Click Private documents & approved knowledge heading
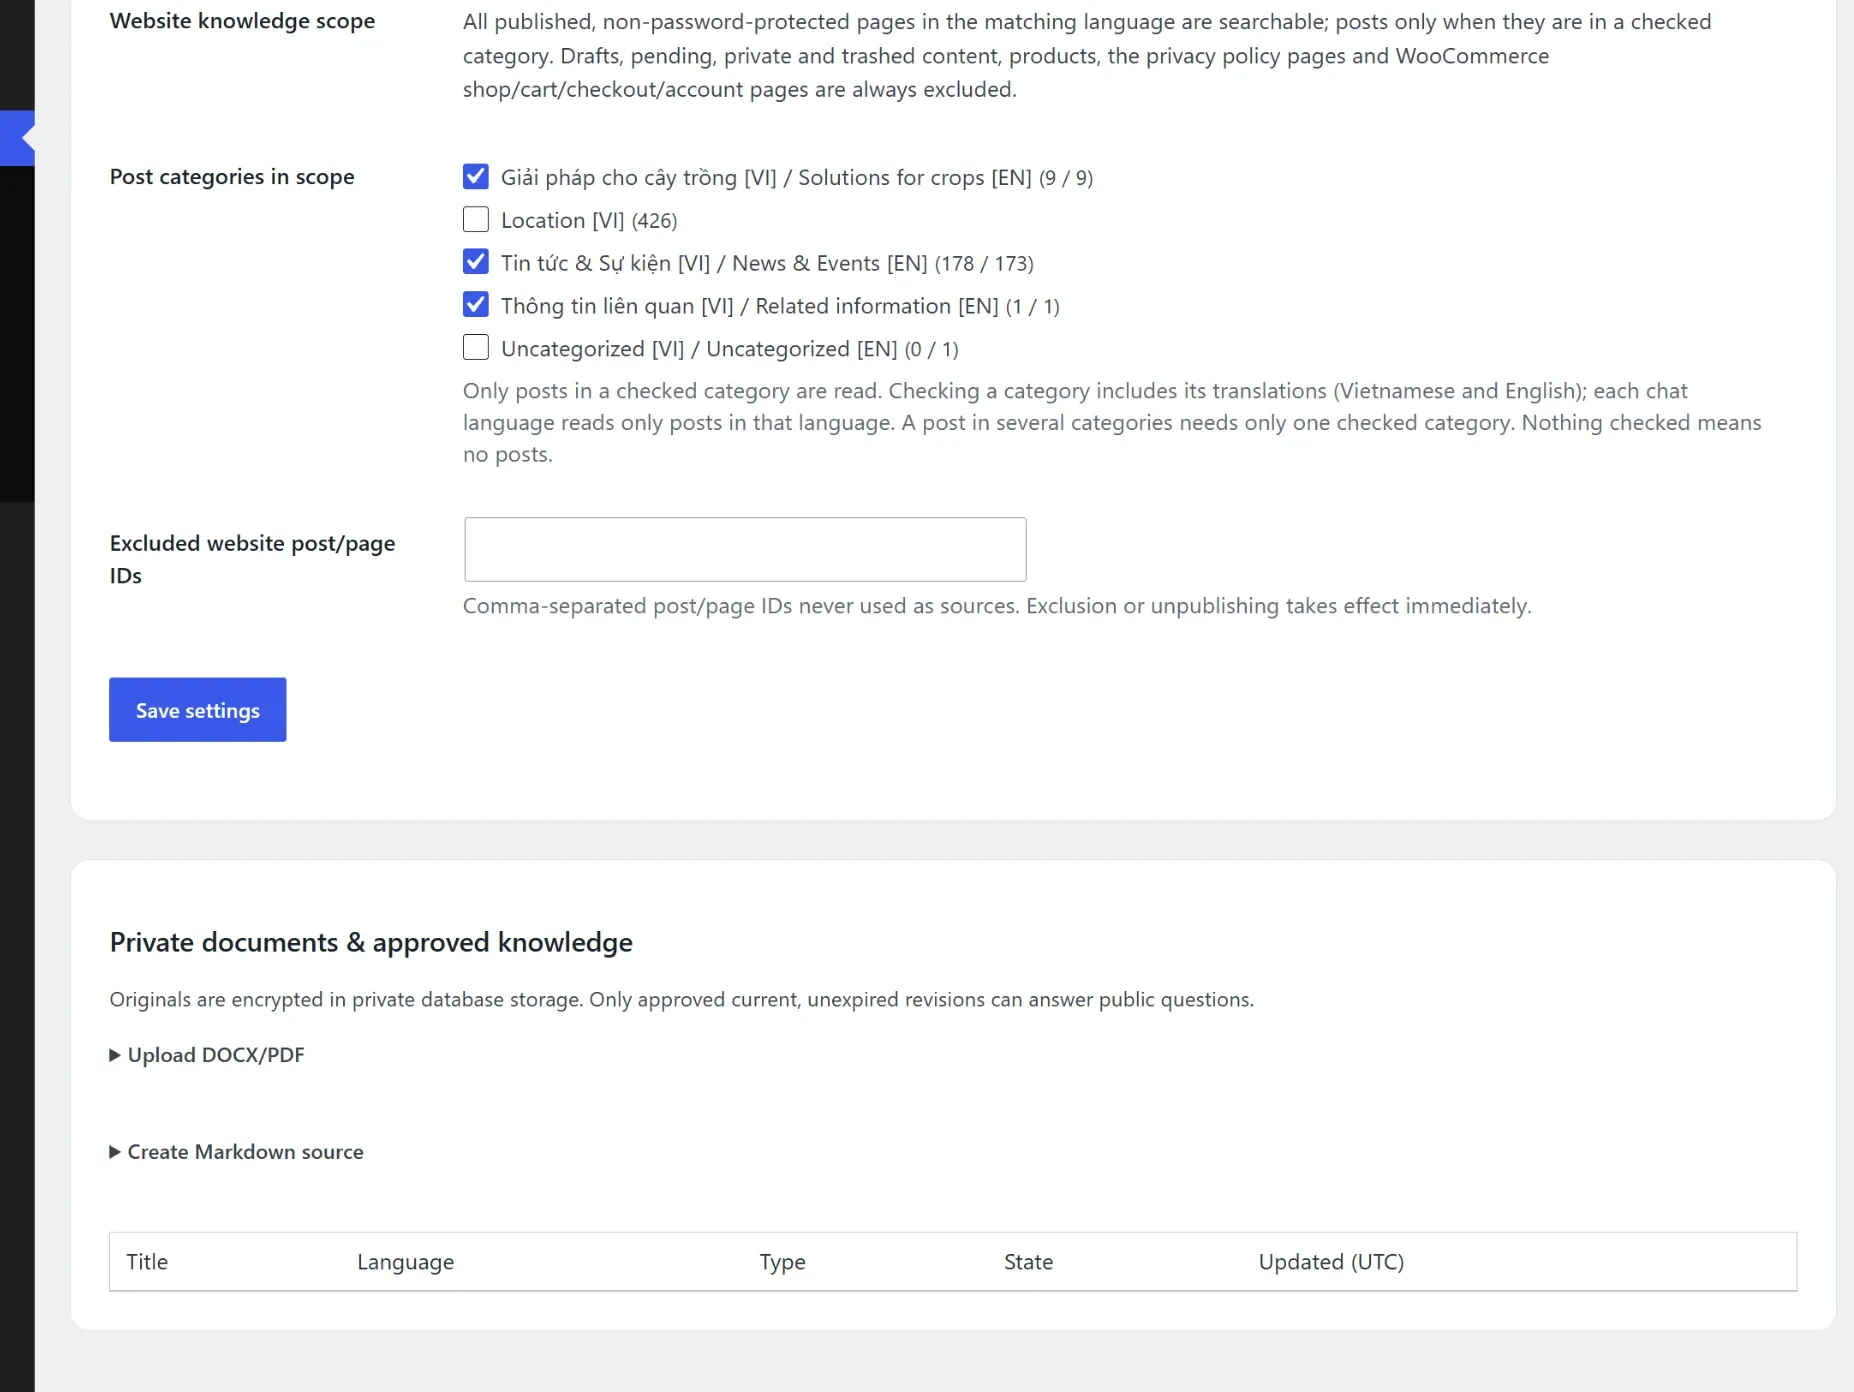 click(371, 942)
